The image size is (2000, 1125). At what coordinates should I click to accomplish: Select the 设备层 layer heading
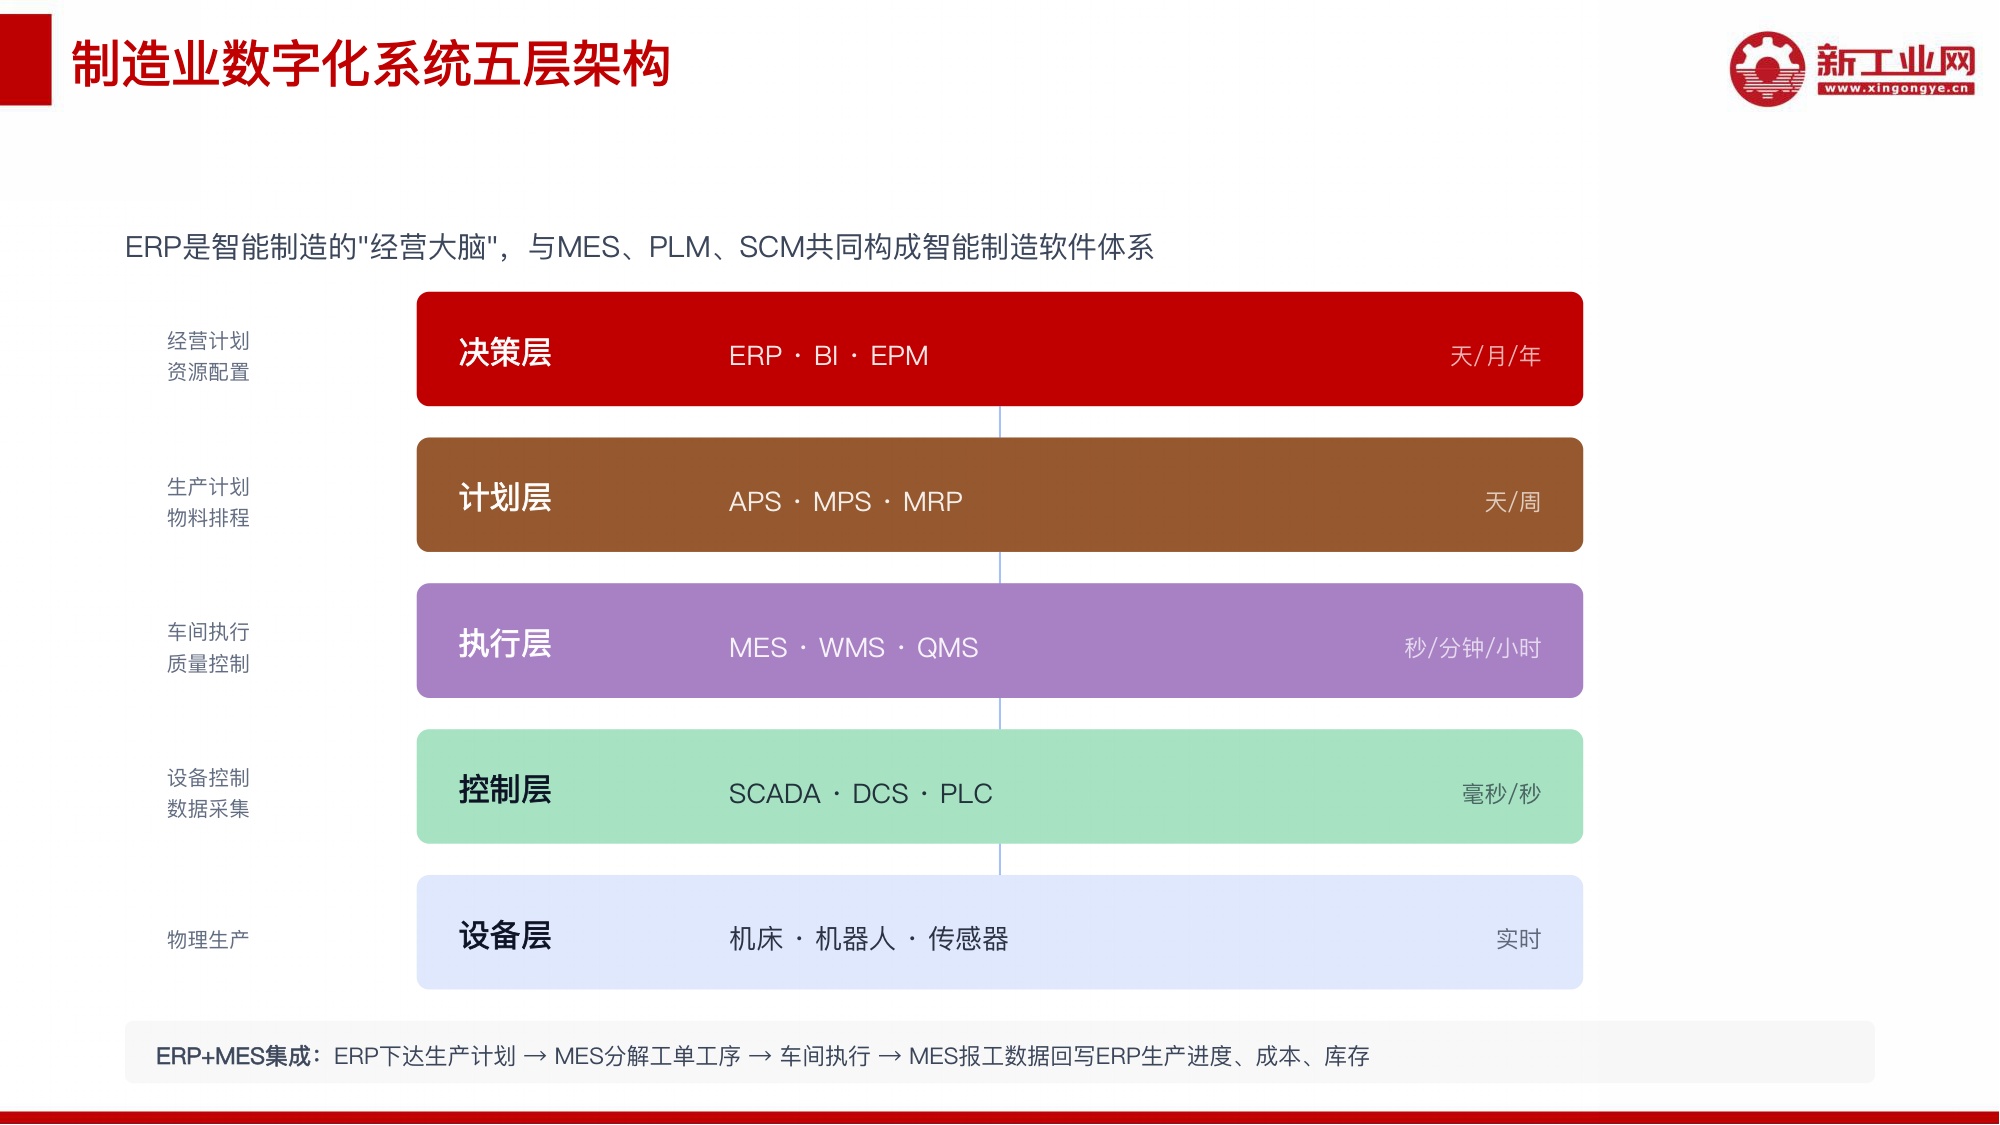[505, 935]
